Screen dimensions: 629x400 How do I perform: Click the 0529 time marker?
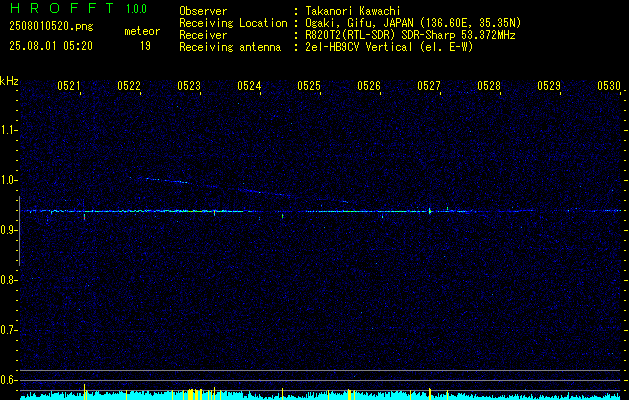[x=549, y=86]
